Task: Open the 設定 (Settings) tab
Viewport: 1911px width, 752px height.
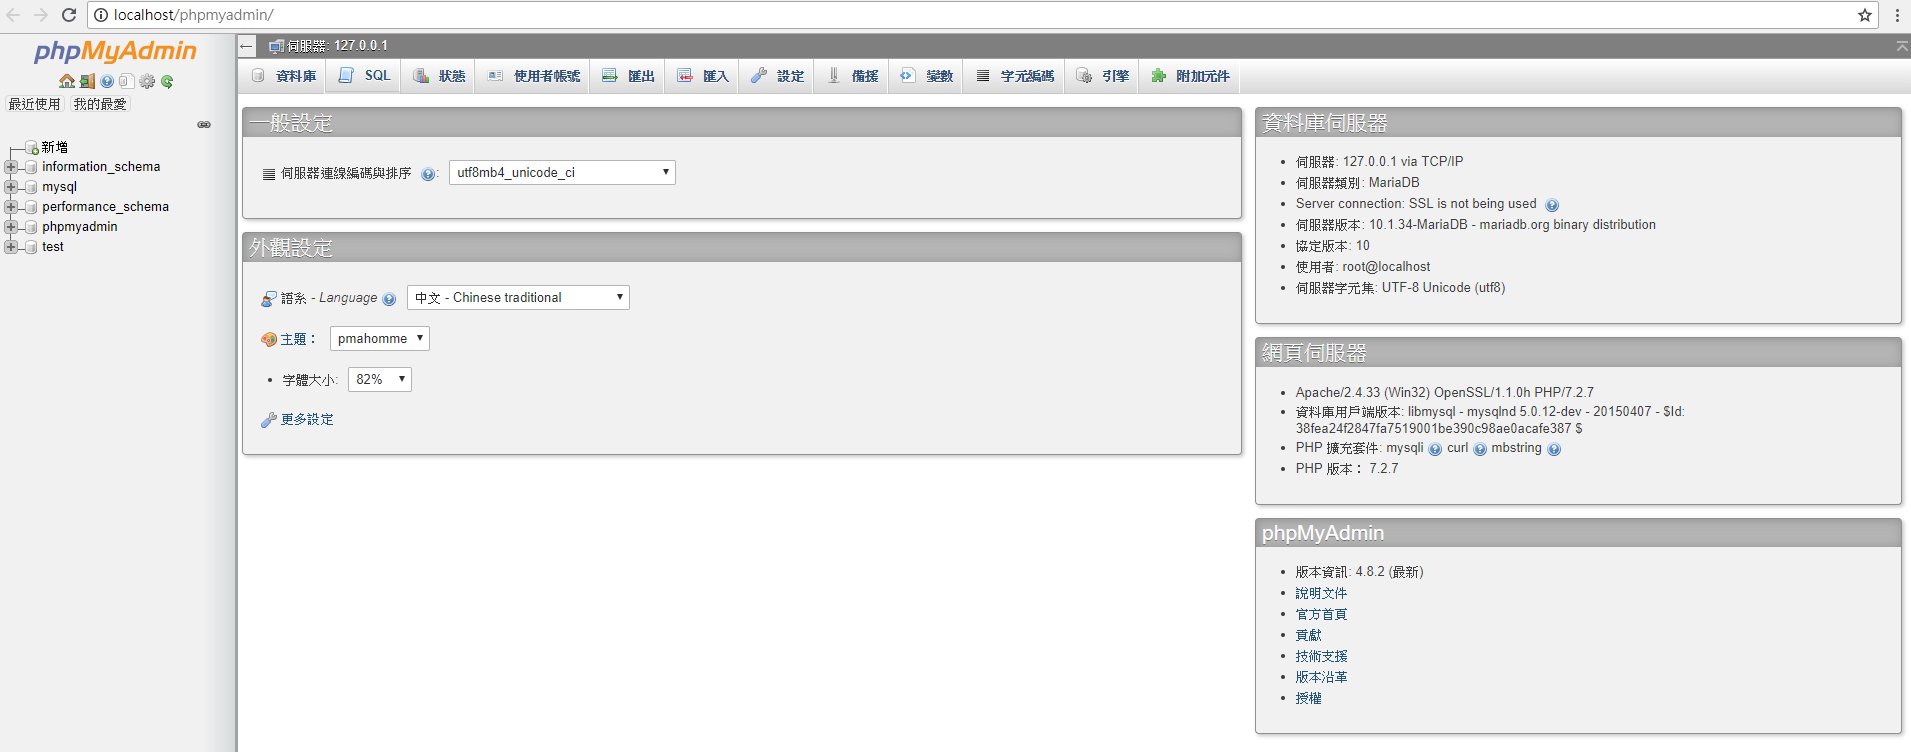Action: click(777, 76)
